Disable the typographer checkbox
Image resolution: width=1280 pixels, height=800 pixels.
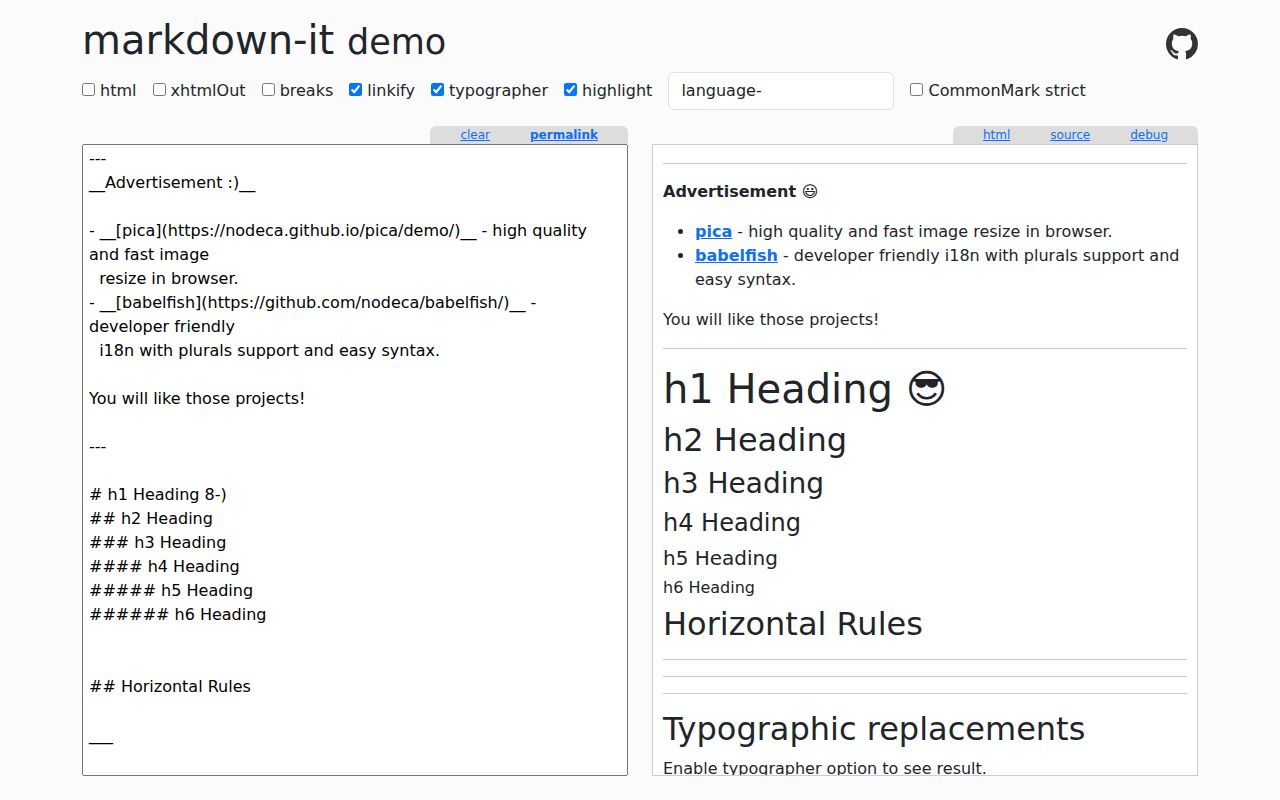point(437,90)
